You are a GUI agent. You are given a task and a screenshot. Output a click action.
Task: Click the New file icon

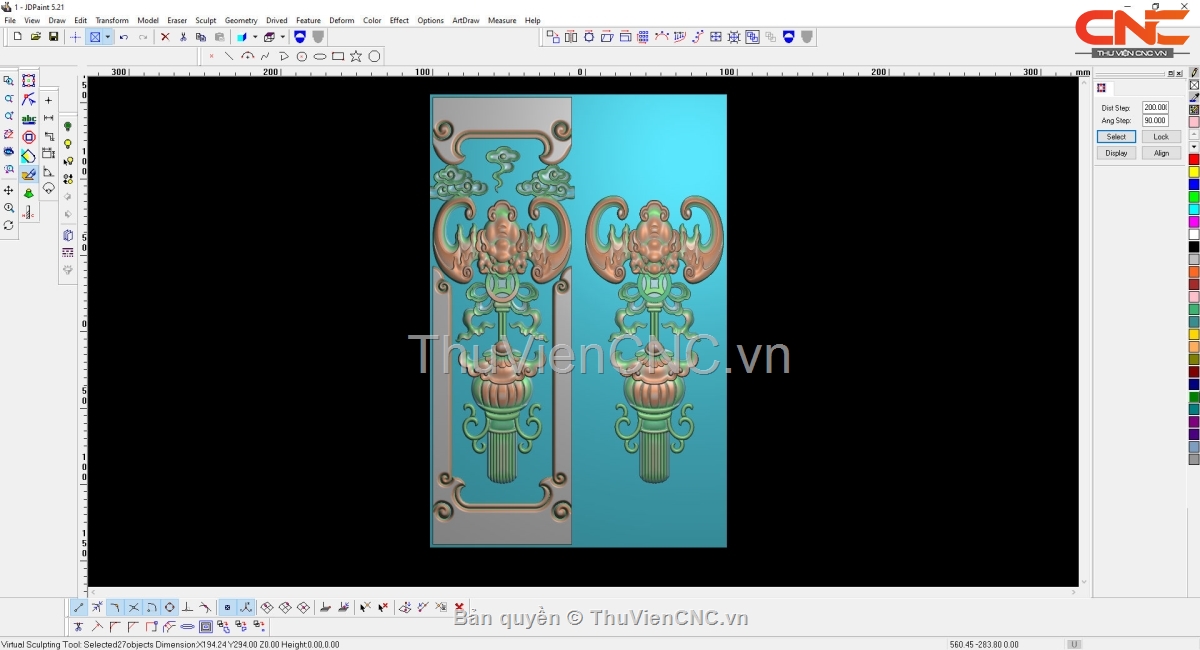17,37
